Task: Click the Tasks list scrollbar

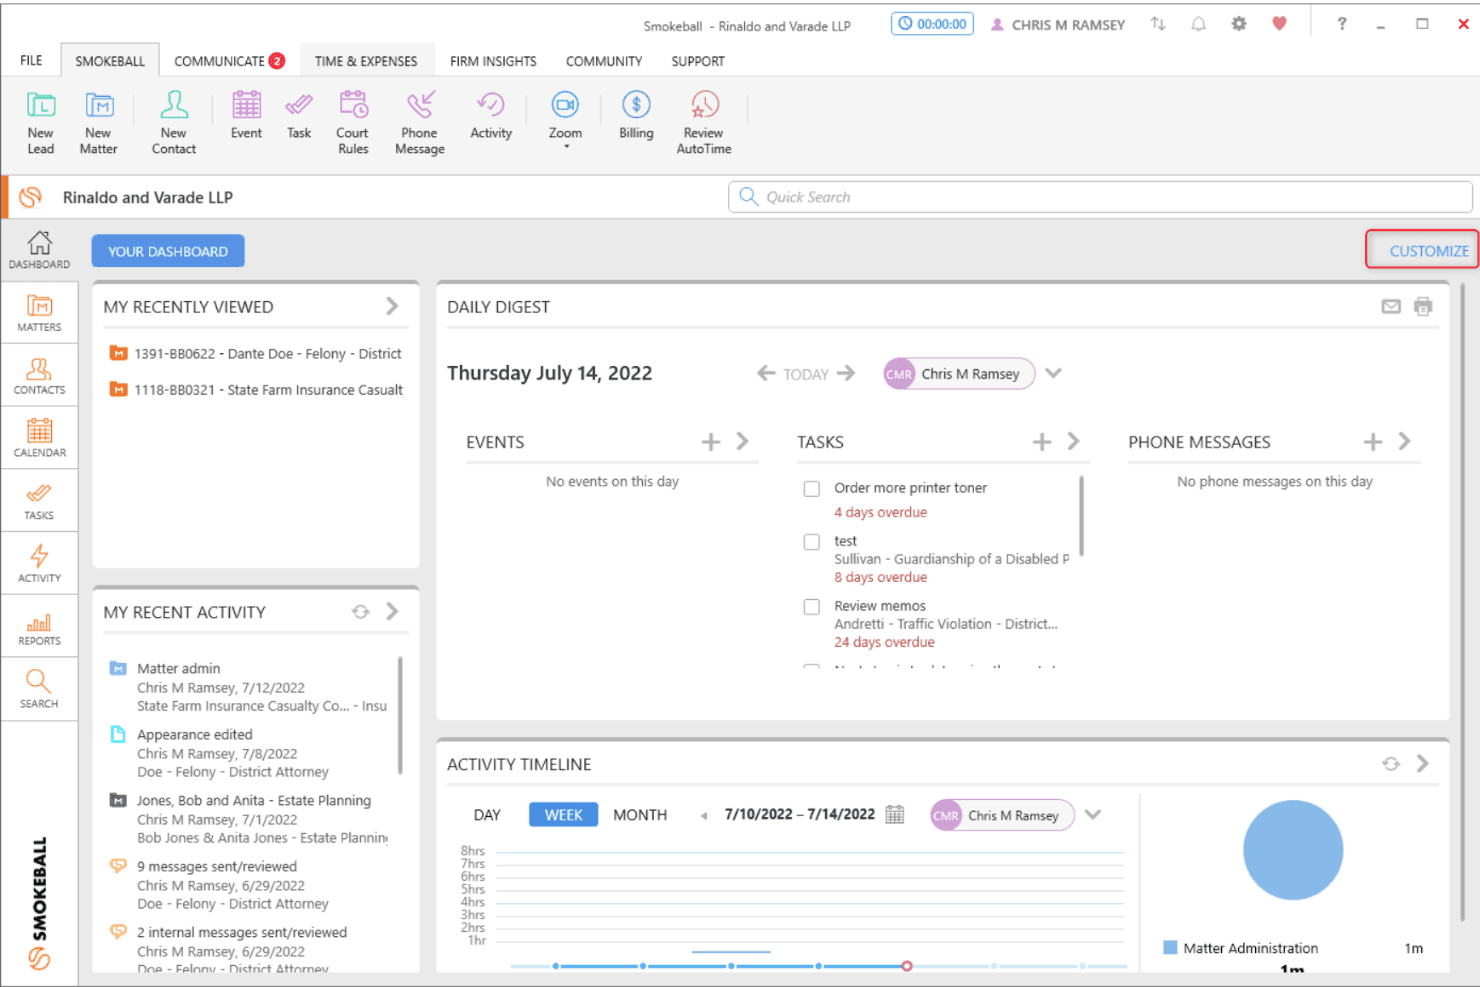Action: pyautogui.click(x=1081, y=516)
